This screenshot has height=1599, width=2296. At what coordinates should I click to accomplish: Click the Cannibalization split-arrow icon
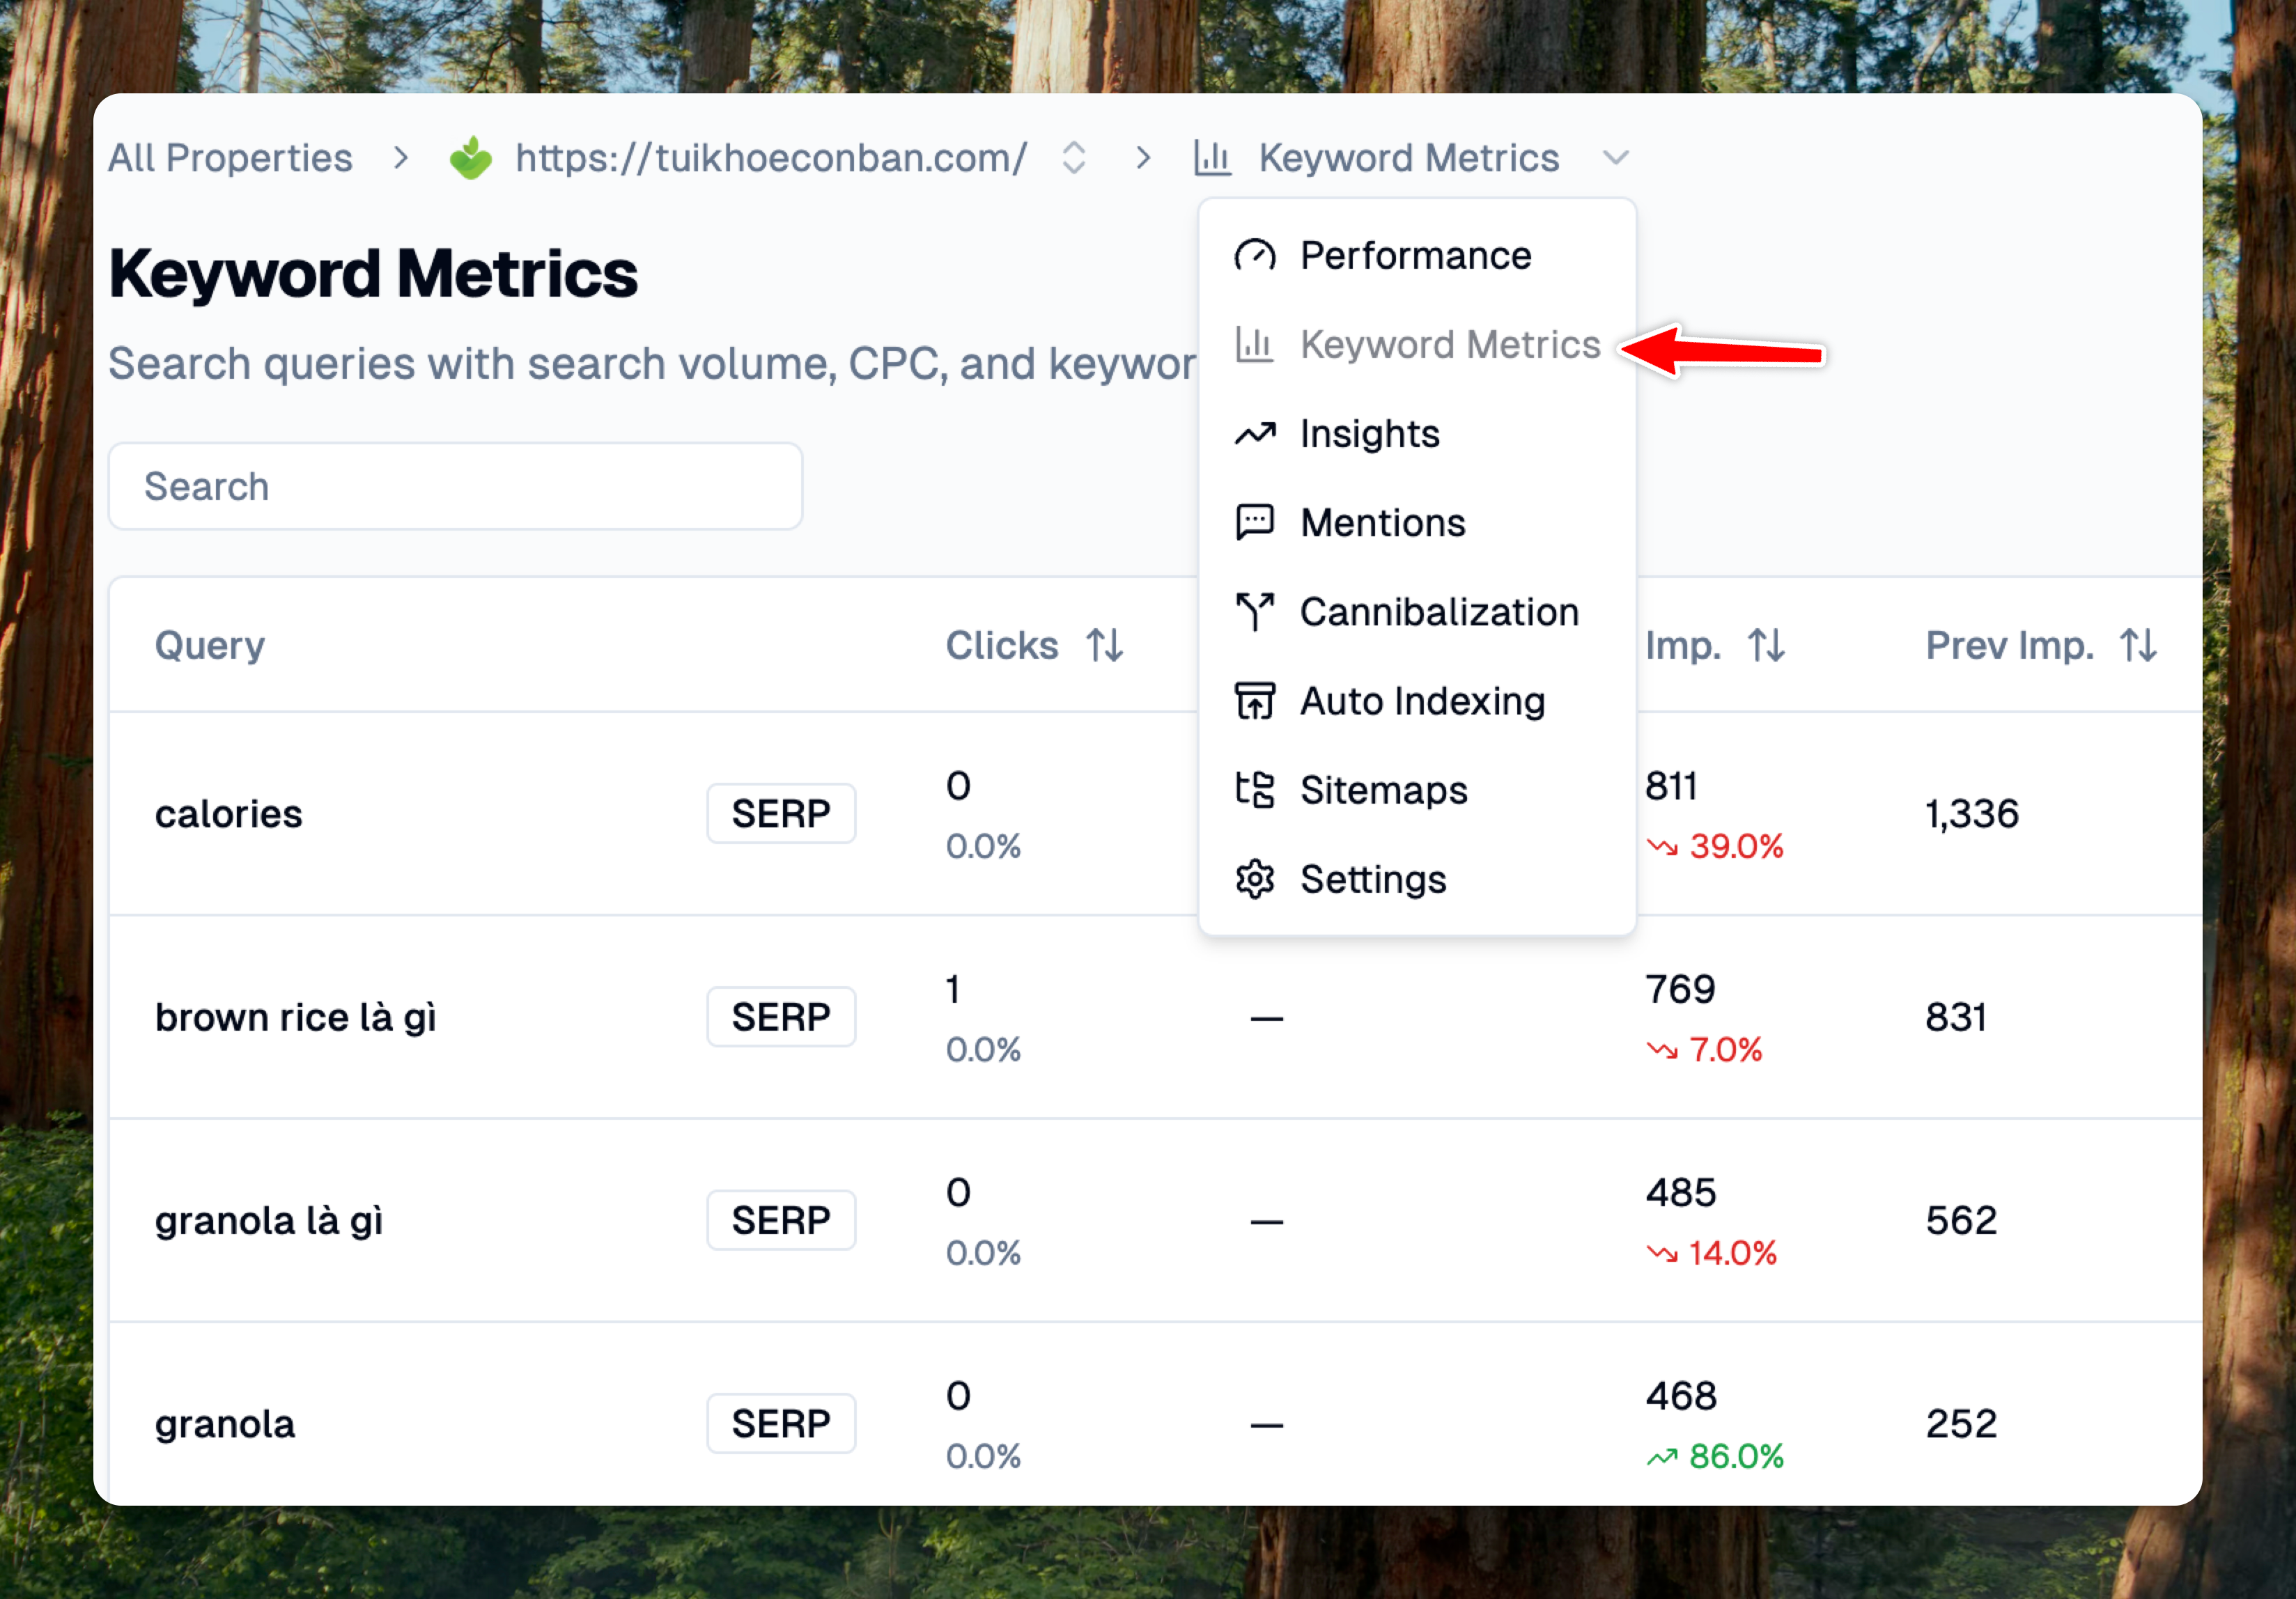[1254, 611]
